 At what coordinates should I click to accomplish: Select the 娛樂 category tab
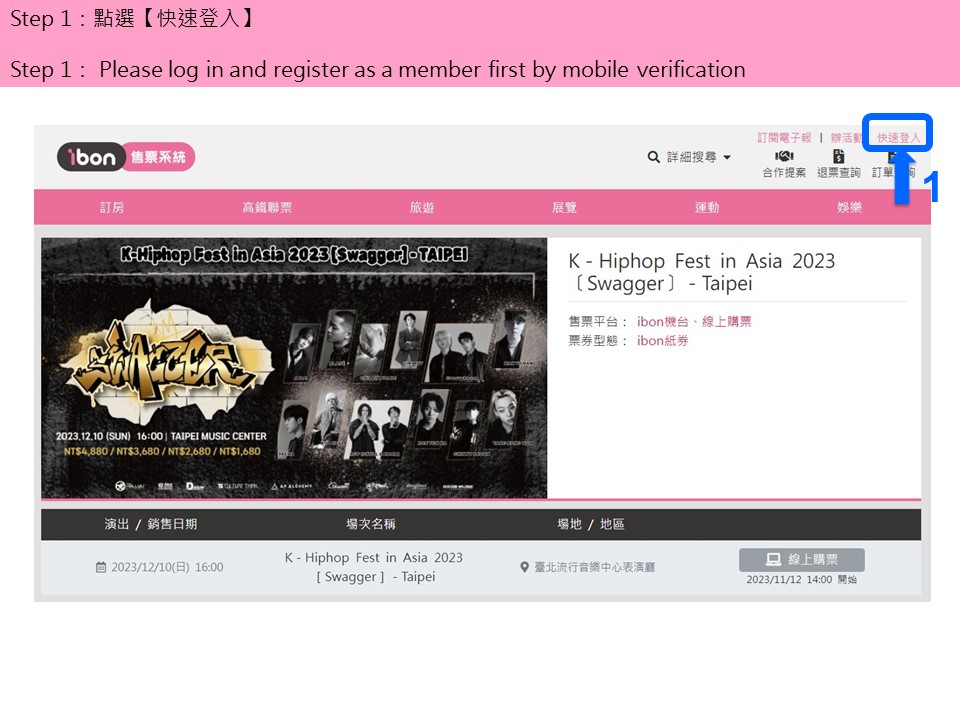click(850, 207)
